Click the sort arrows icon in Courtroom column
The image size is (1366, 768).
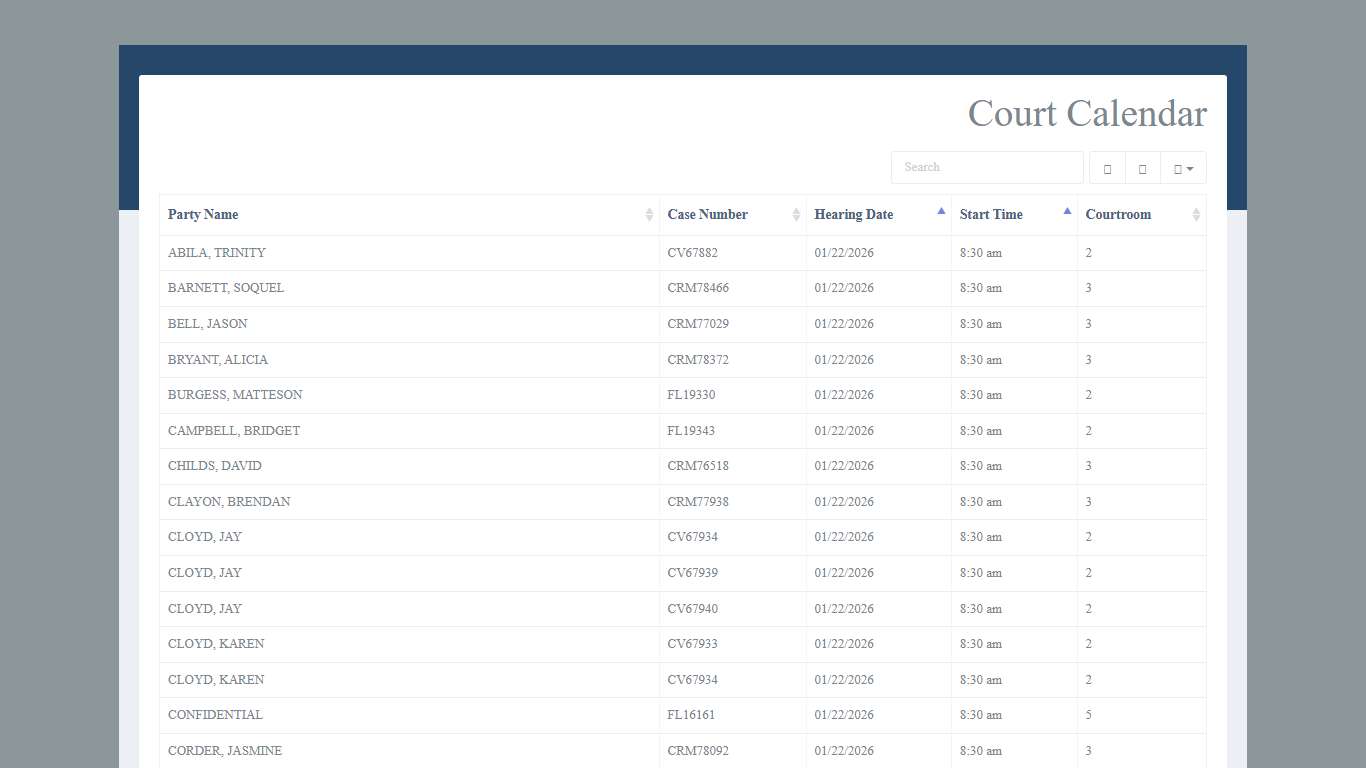pos(1196,215)
